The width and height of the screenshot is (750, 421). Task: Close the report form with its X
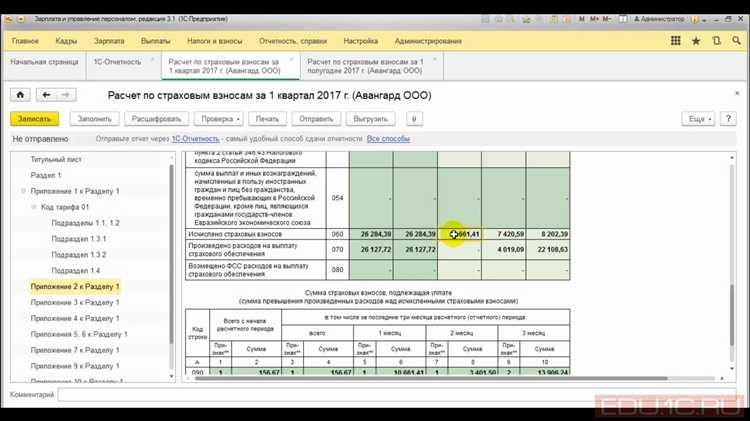click(x=737, y=93)
